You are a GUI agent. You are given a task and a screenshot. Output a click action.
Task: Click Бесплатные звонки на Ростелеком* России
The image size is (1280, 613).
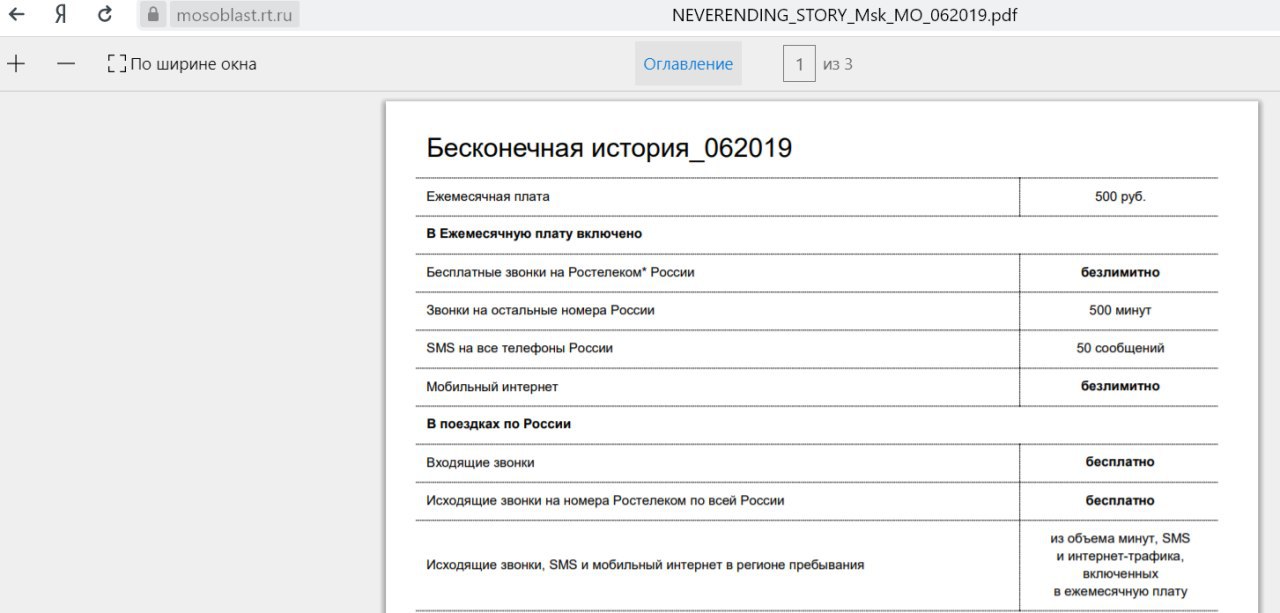click(x=560, y=272)
